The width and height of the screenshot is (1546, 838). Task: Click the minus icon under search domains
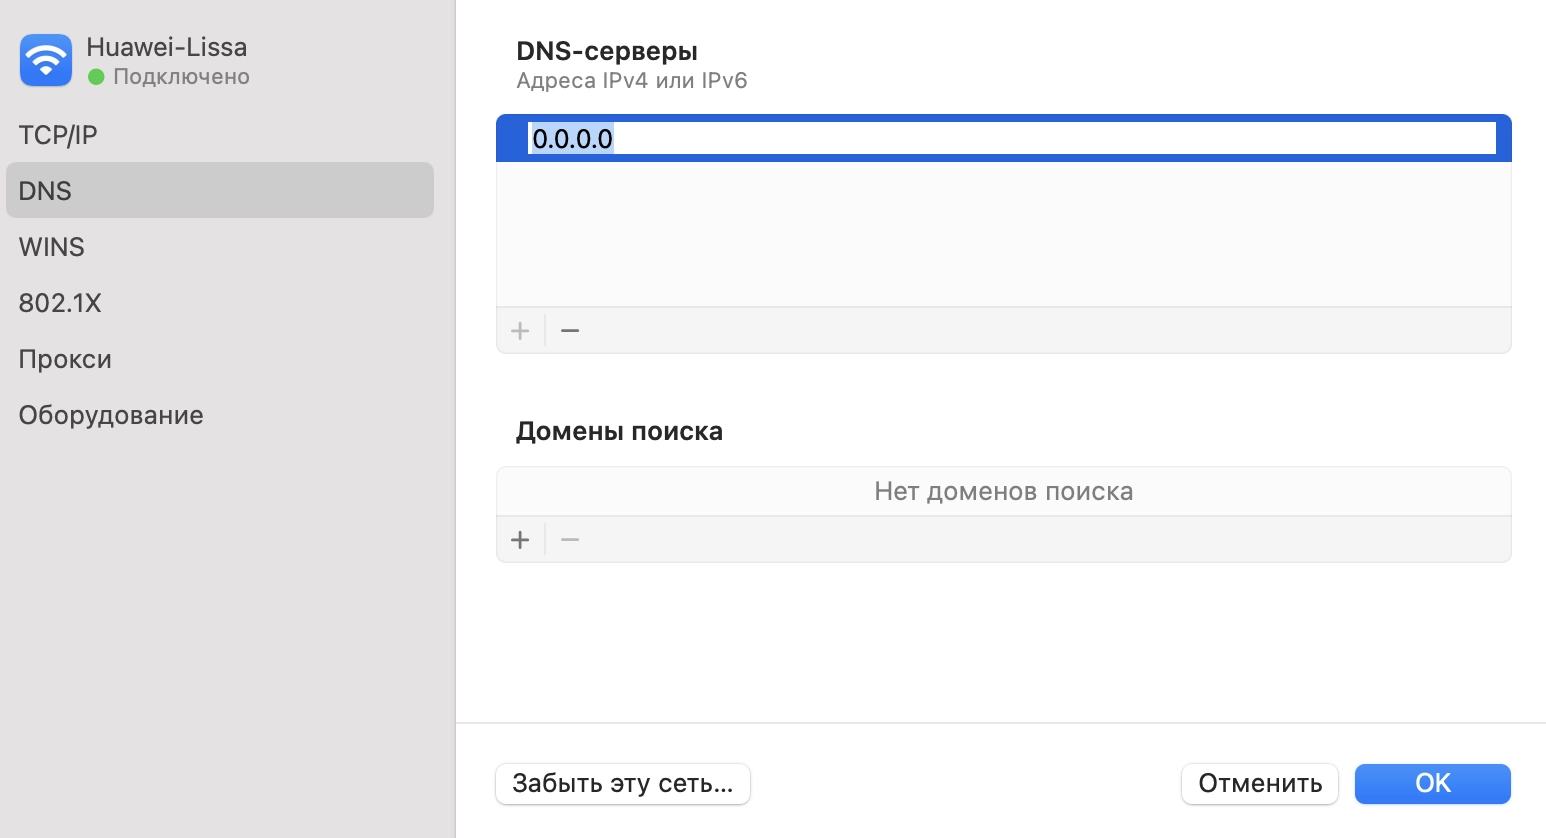click(x=569, y=539)
